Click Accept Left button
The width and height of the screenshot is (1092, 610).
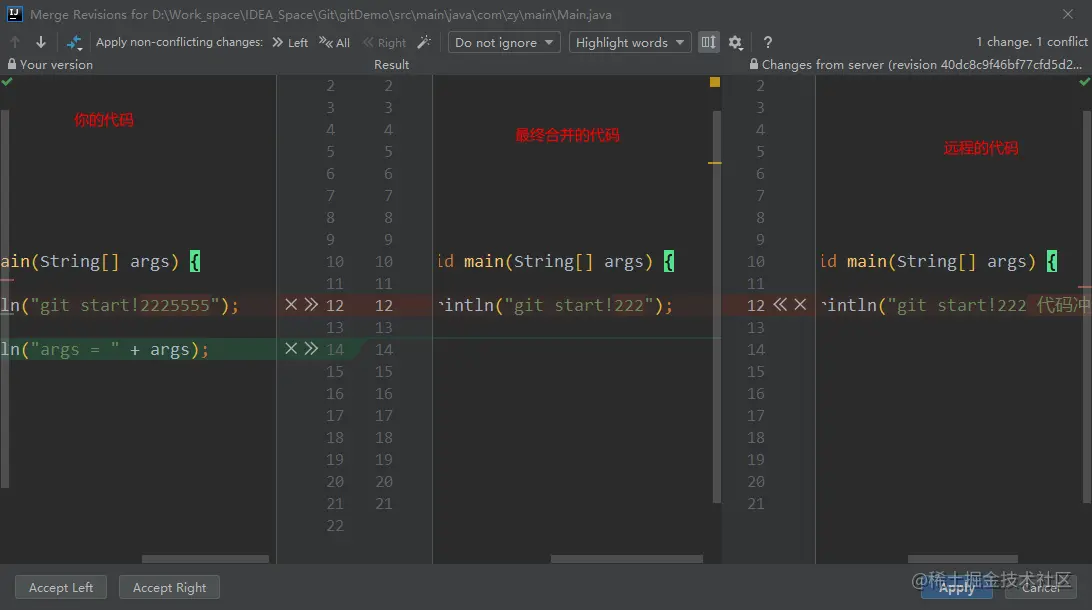[x=61, y=587]
